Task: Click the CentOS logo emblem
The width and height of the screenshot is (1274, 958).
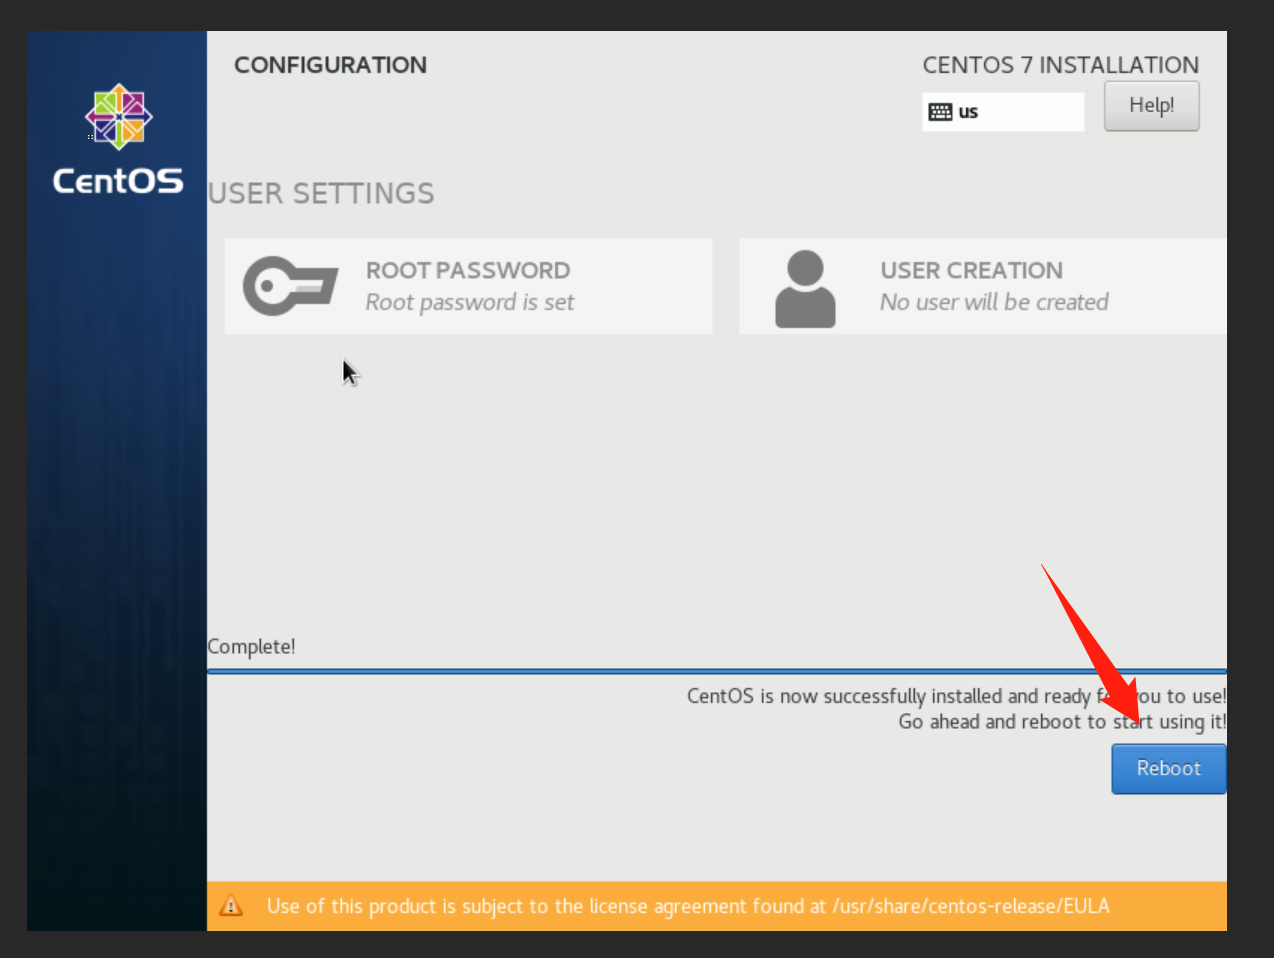Action: [119, 116]
